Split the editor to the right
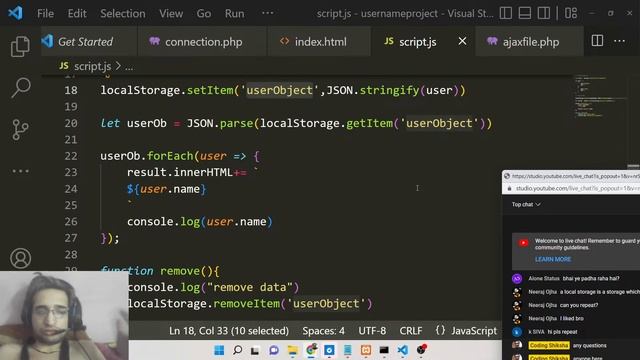The image size is (640, 360). (597, 41)
